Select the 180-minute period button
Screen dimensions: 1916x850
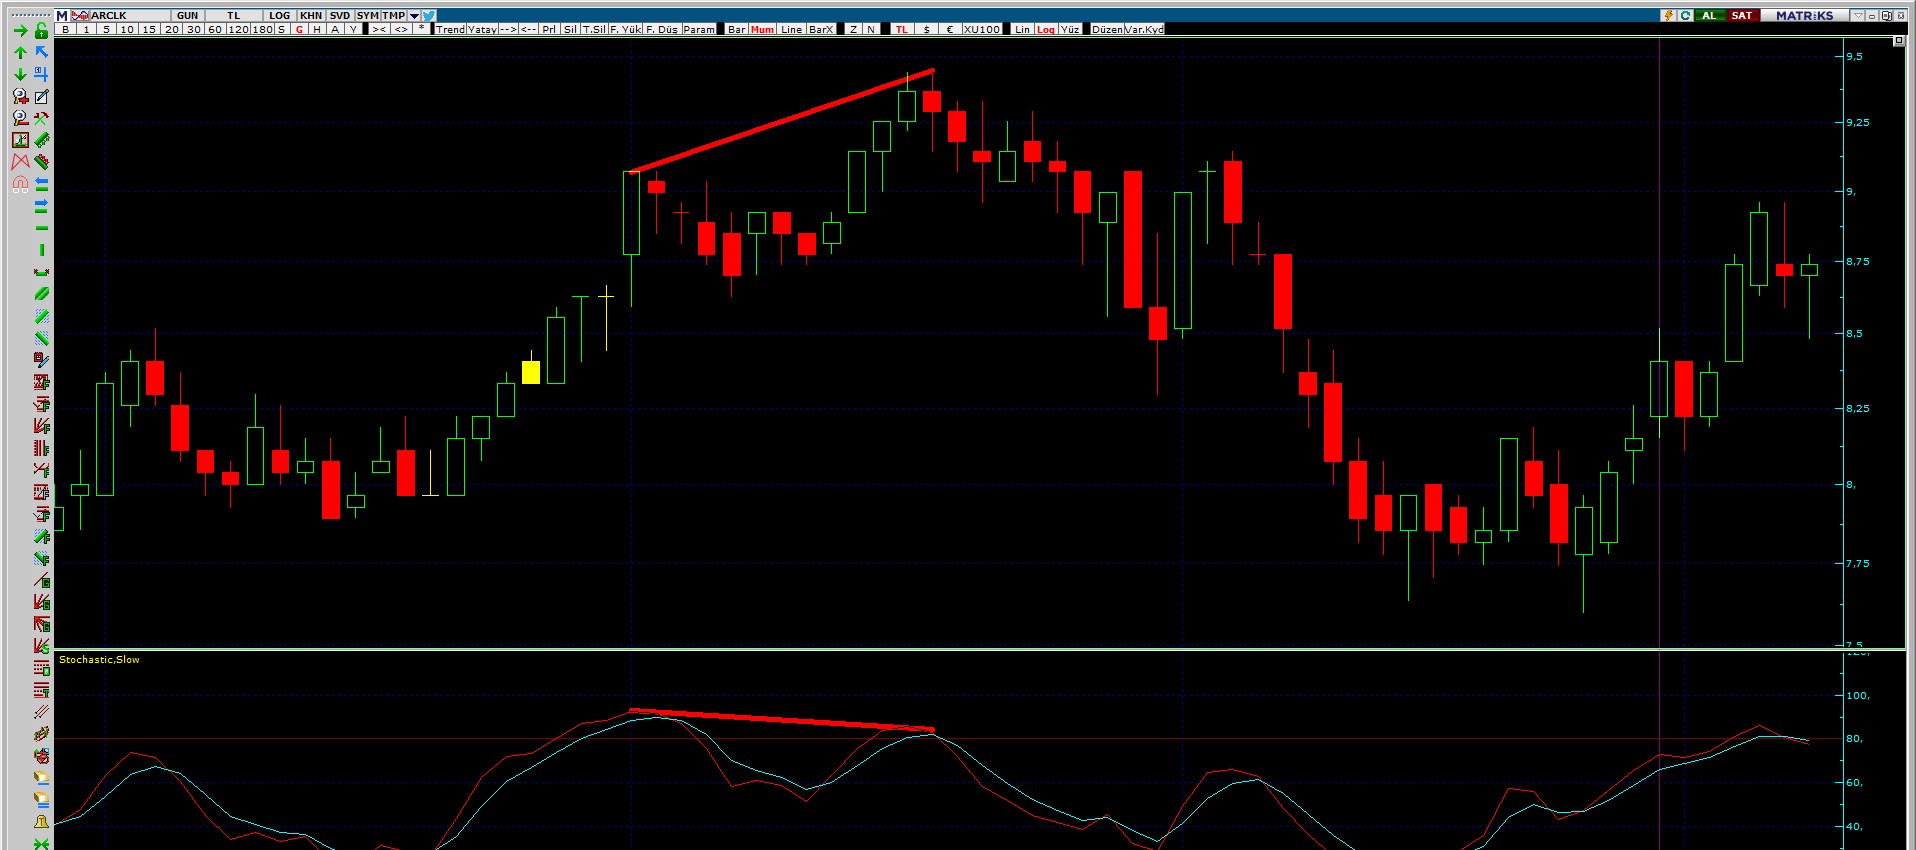pos(262,29)
